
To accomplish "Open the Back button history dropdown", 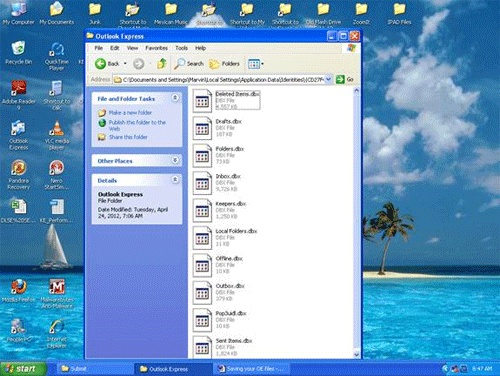I will (x=125, y=63).
